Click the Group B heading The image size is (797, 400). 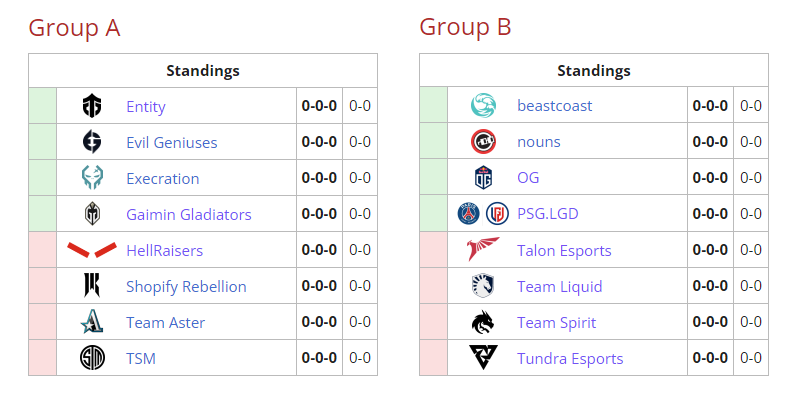465,27
